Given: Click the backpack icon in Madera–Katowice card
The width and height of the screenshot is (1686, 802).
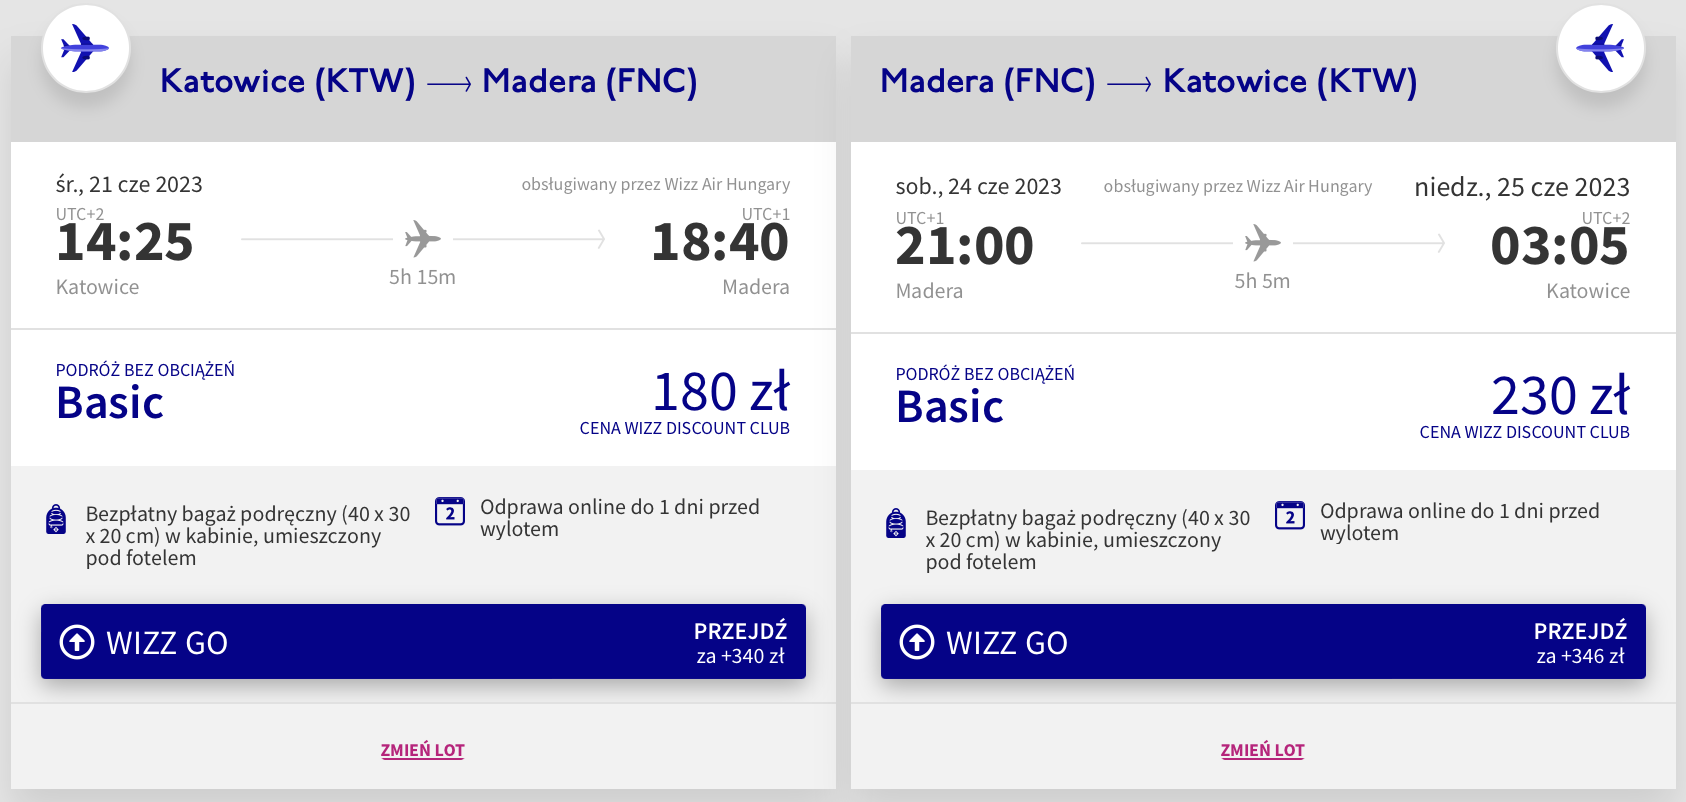Looking at the screenshot, I should pyautogui.click(x=897, y=524).
